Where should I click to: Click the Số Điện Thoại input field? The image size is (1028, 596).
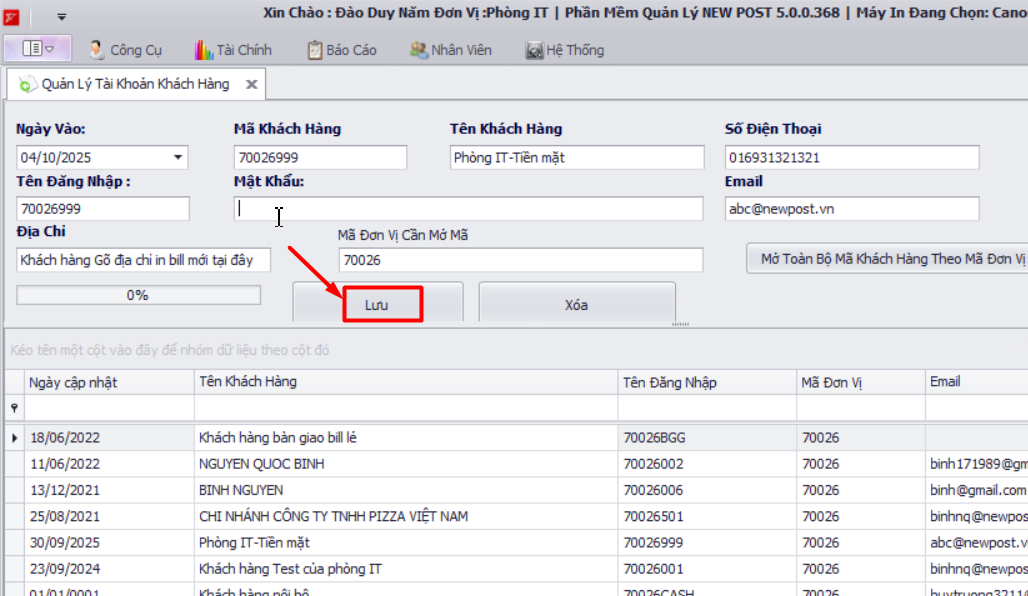click(x=851, y=157)
